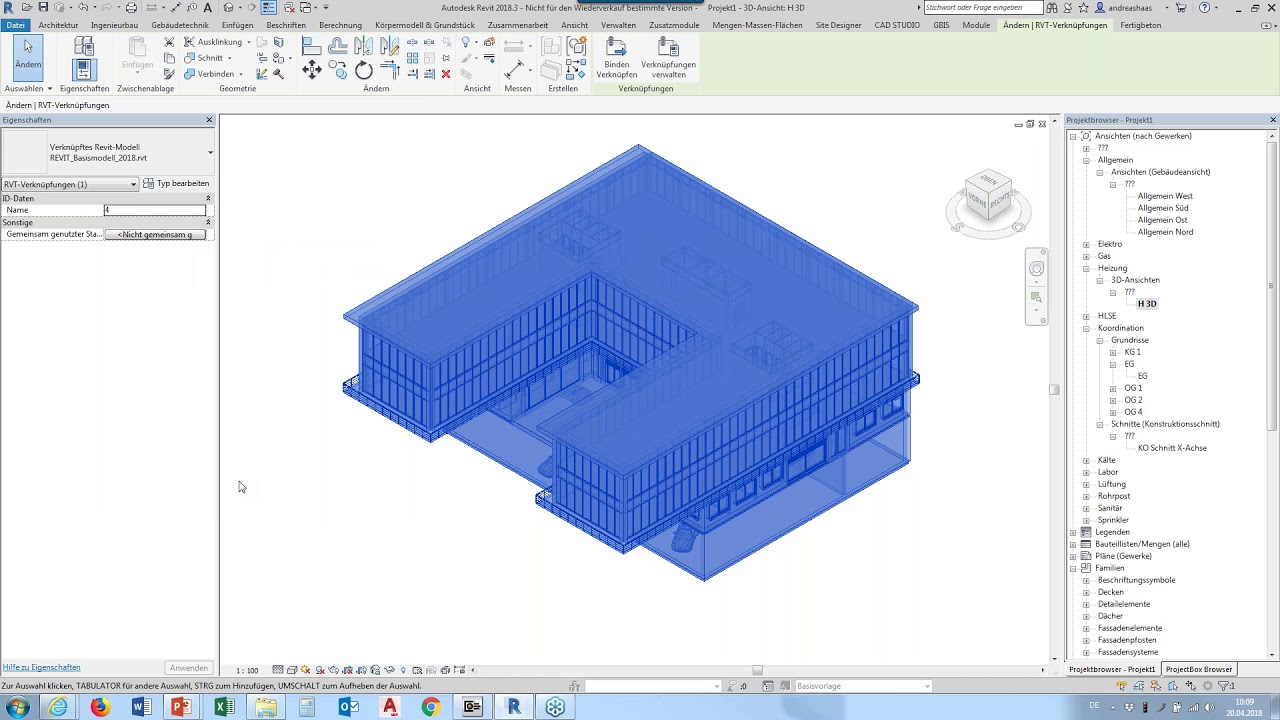This screenshot has width=1280, height=720.
Task: Expand the Legenden tree node
Action: pyautogui.click(x=1074, y=532)
